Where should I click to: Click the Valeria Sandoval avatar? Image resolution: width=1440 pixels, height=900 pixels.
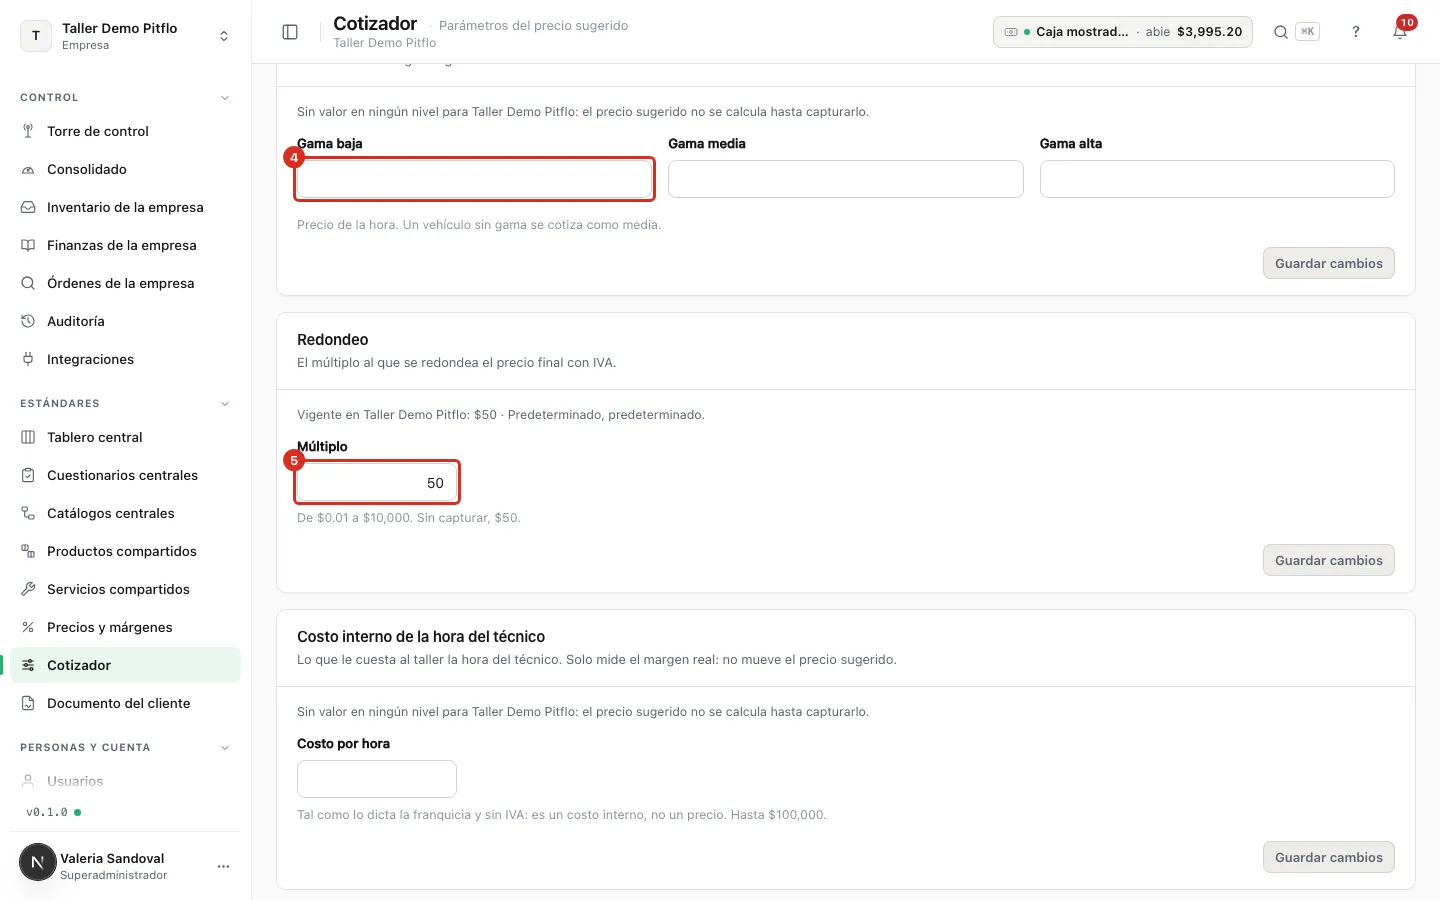point(38,862)
